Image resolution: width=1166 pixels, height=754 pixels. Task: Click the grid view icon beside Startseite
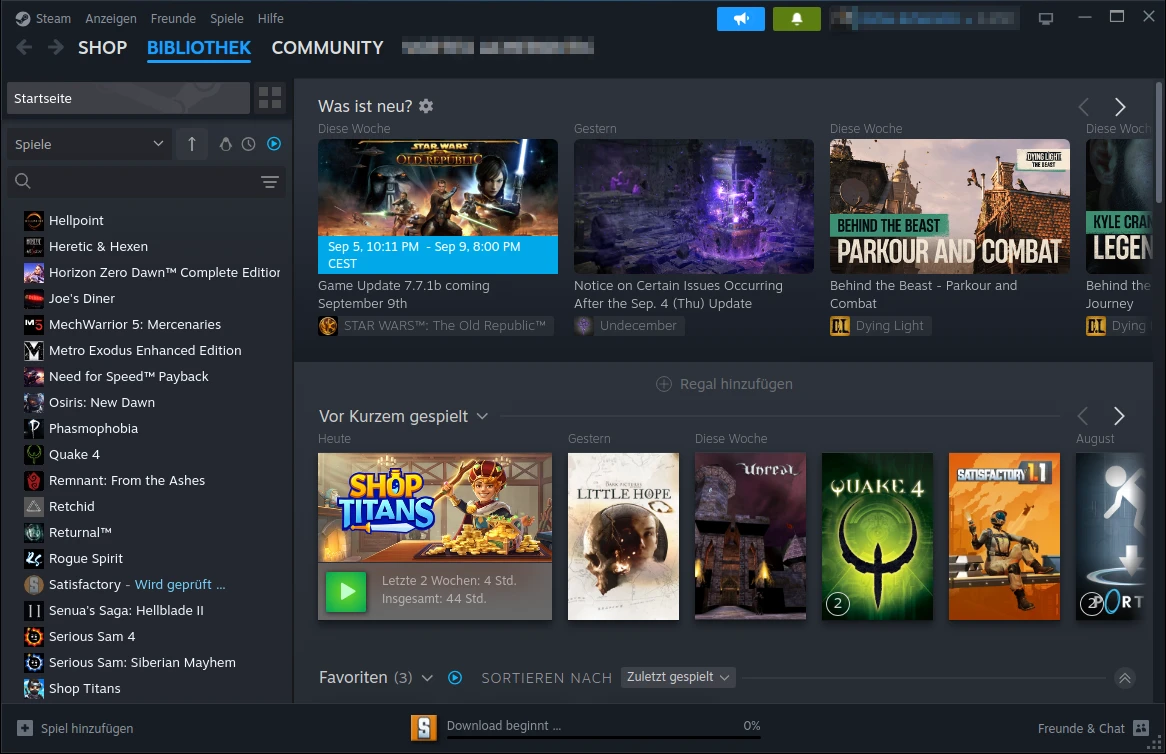(268, 98)
